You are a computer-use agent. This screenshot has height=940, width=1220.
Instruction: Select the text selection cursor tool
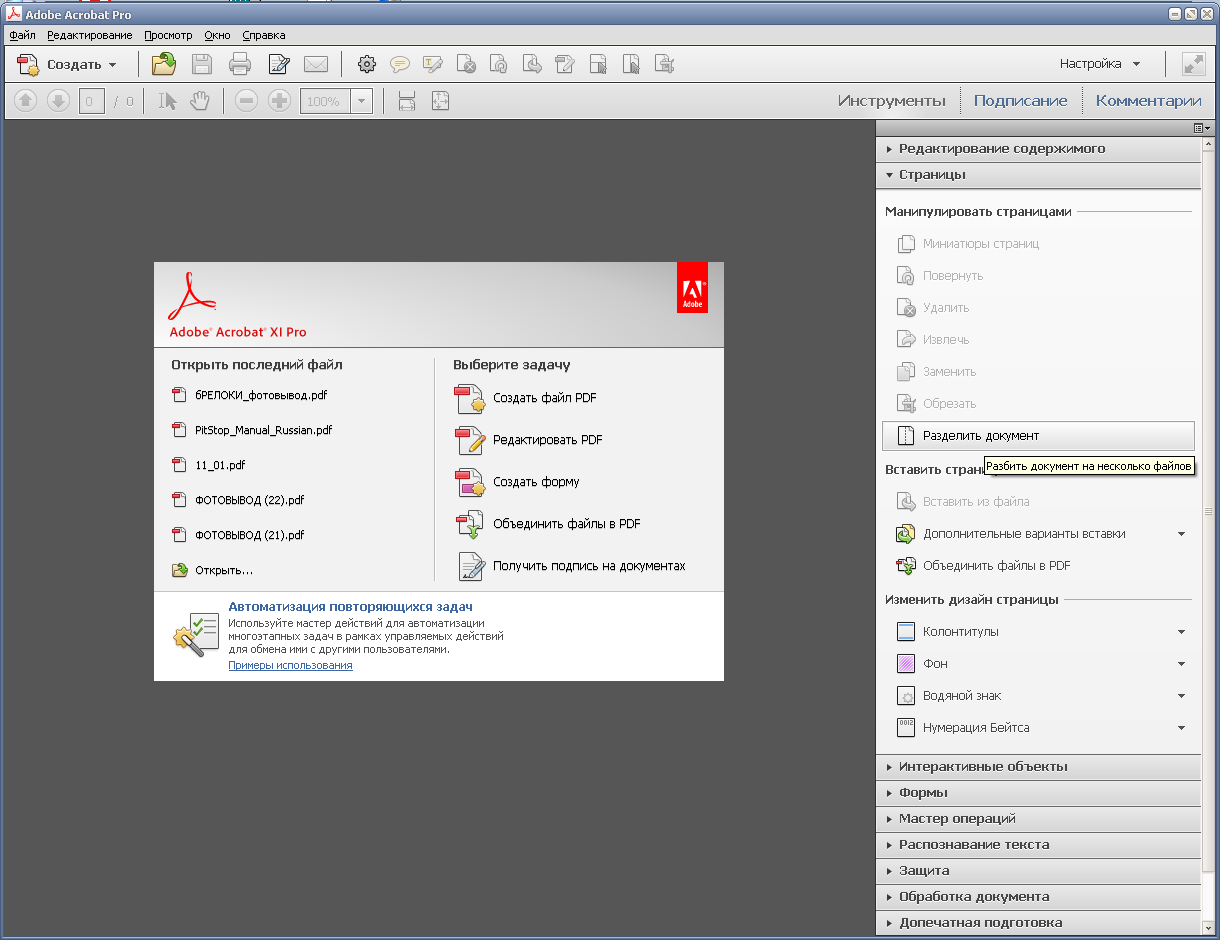point(167,101)
